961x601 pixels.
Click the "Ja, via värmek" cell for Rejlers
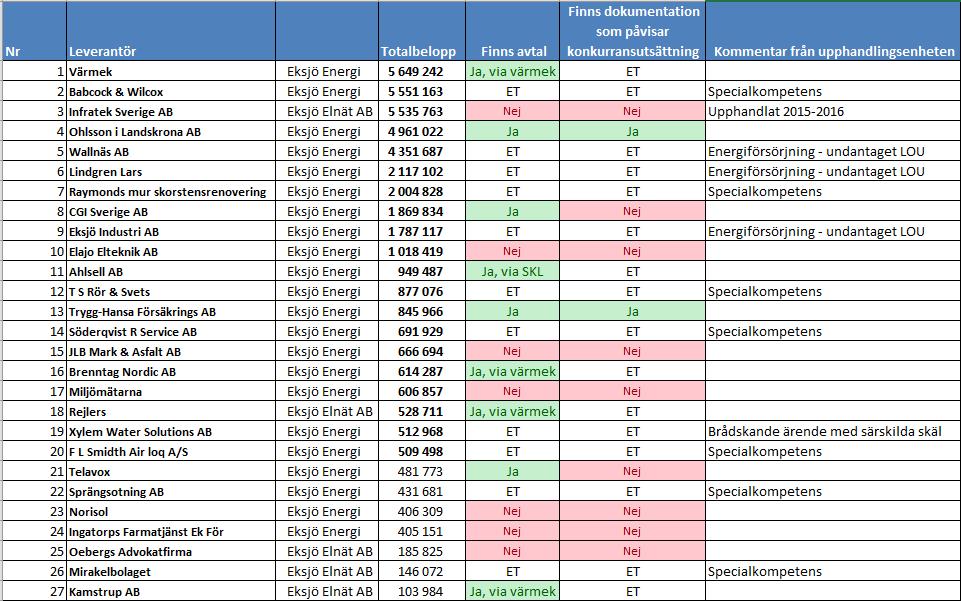(x=512, y=412)
